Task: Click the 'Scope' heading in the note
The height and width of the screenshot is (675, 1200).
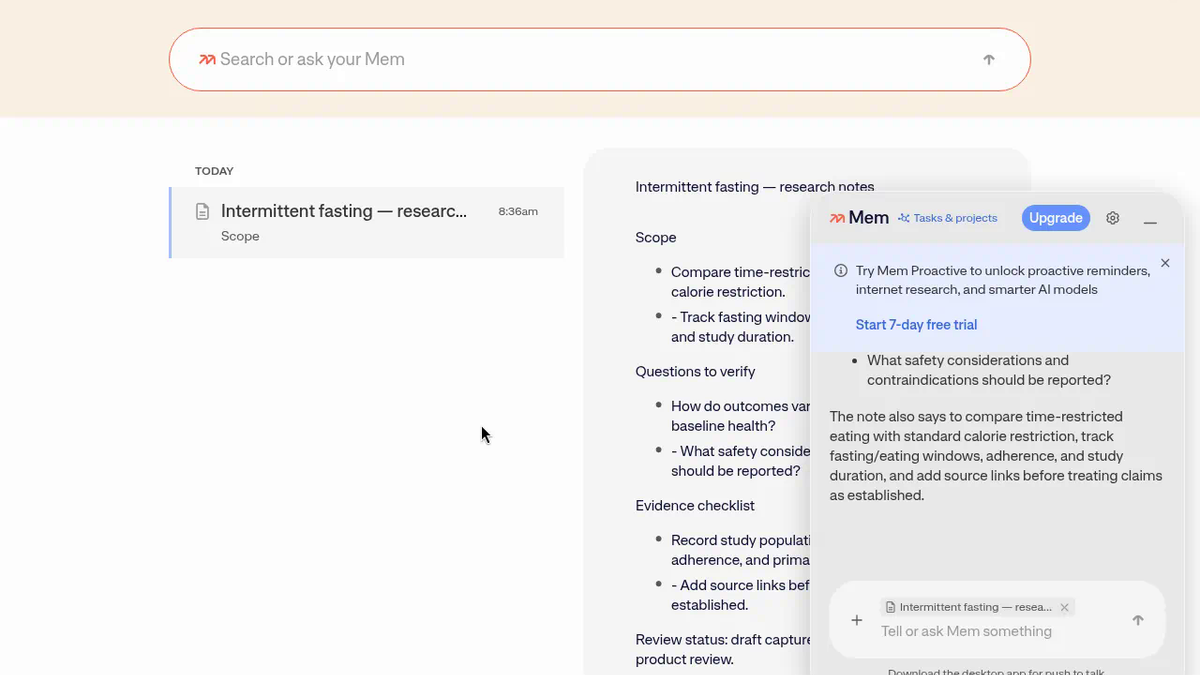Action: (x=656, y=237)
